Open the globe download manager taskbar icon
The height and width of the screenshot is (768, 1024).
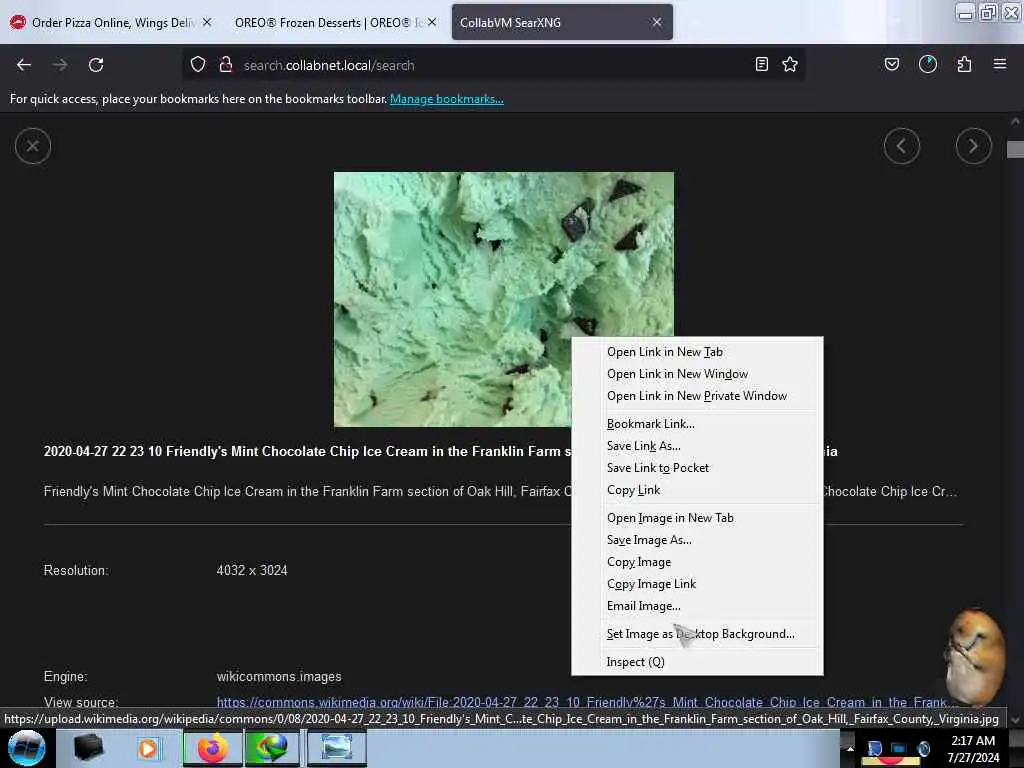click(272, 748)
